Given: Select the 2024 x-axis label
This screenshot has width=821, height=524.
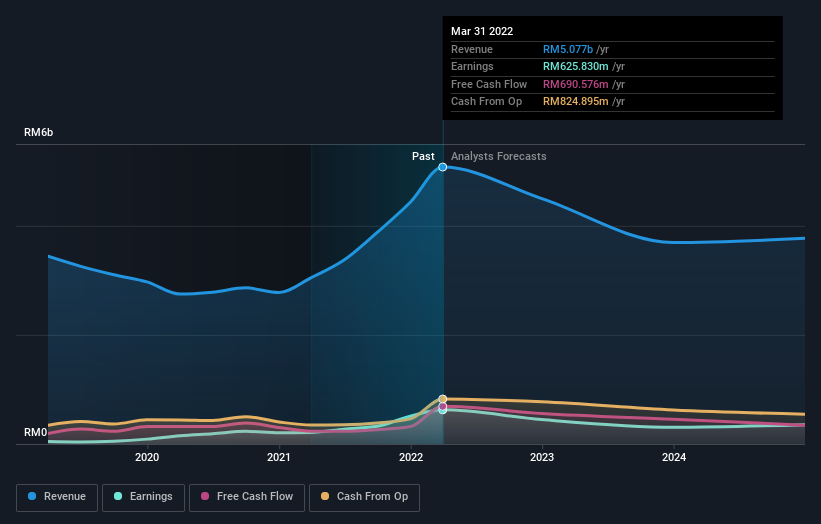Looking at the screenshot, I should (x=674, y=457).
